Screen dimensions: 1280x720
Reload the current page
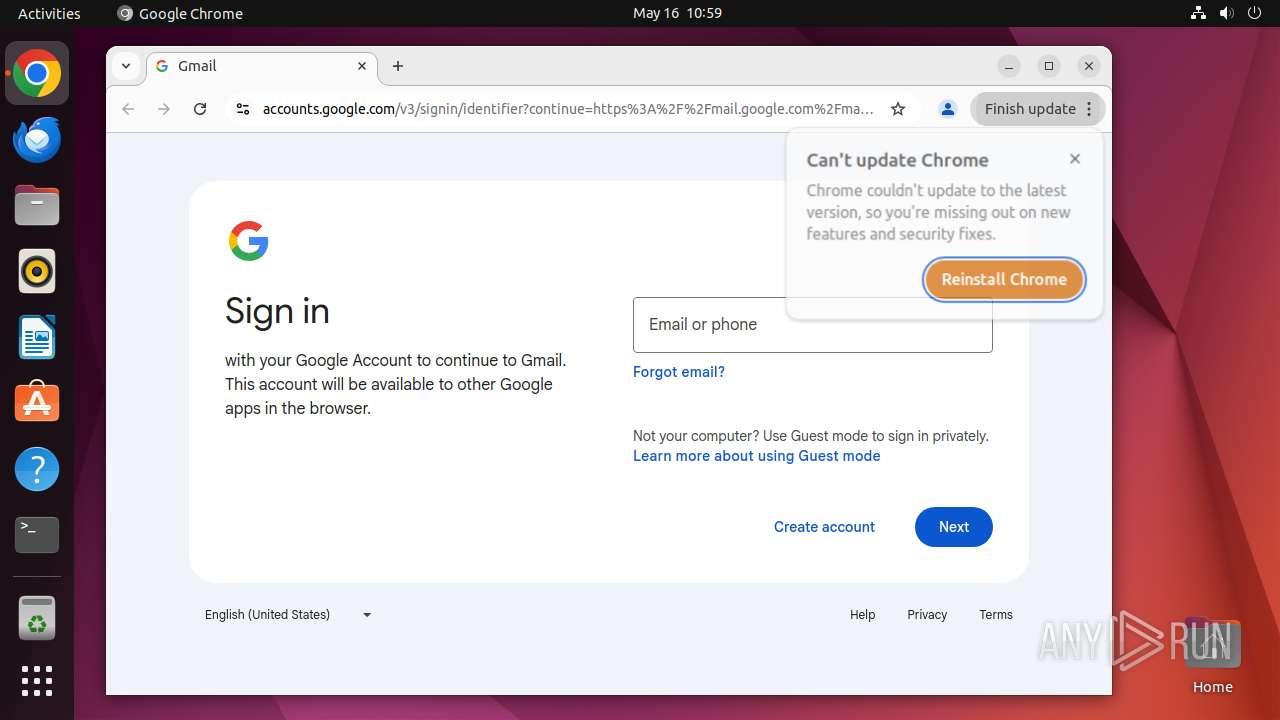pyautogui.click(x=200, y=109)
